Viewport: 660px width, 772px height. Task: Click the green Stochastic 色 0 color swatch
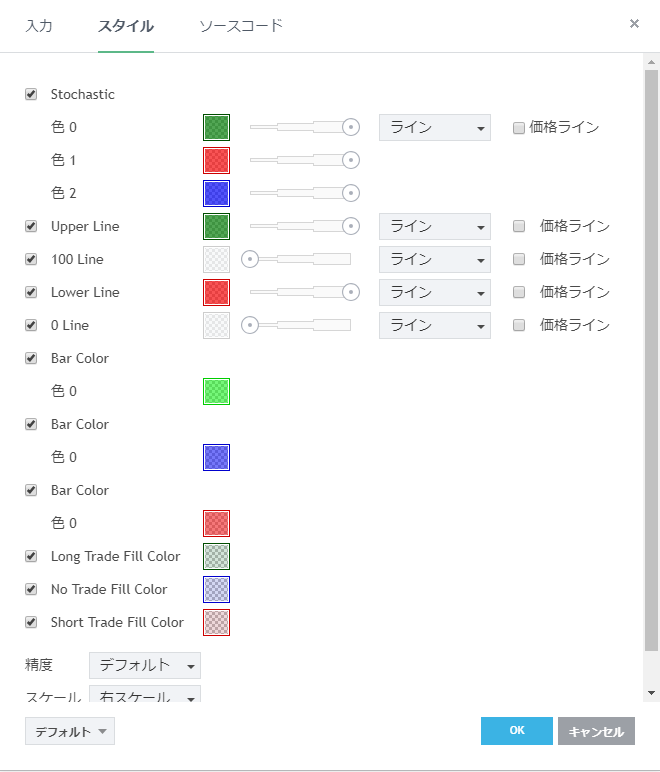click(216, 127)
